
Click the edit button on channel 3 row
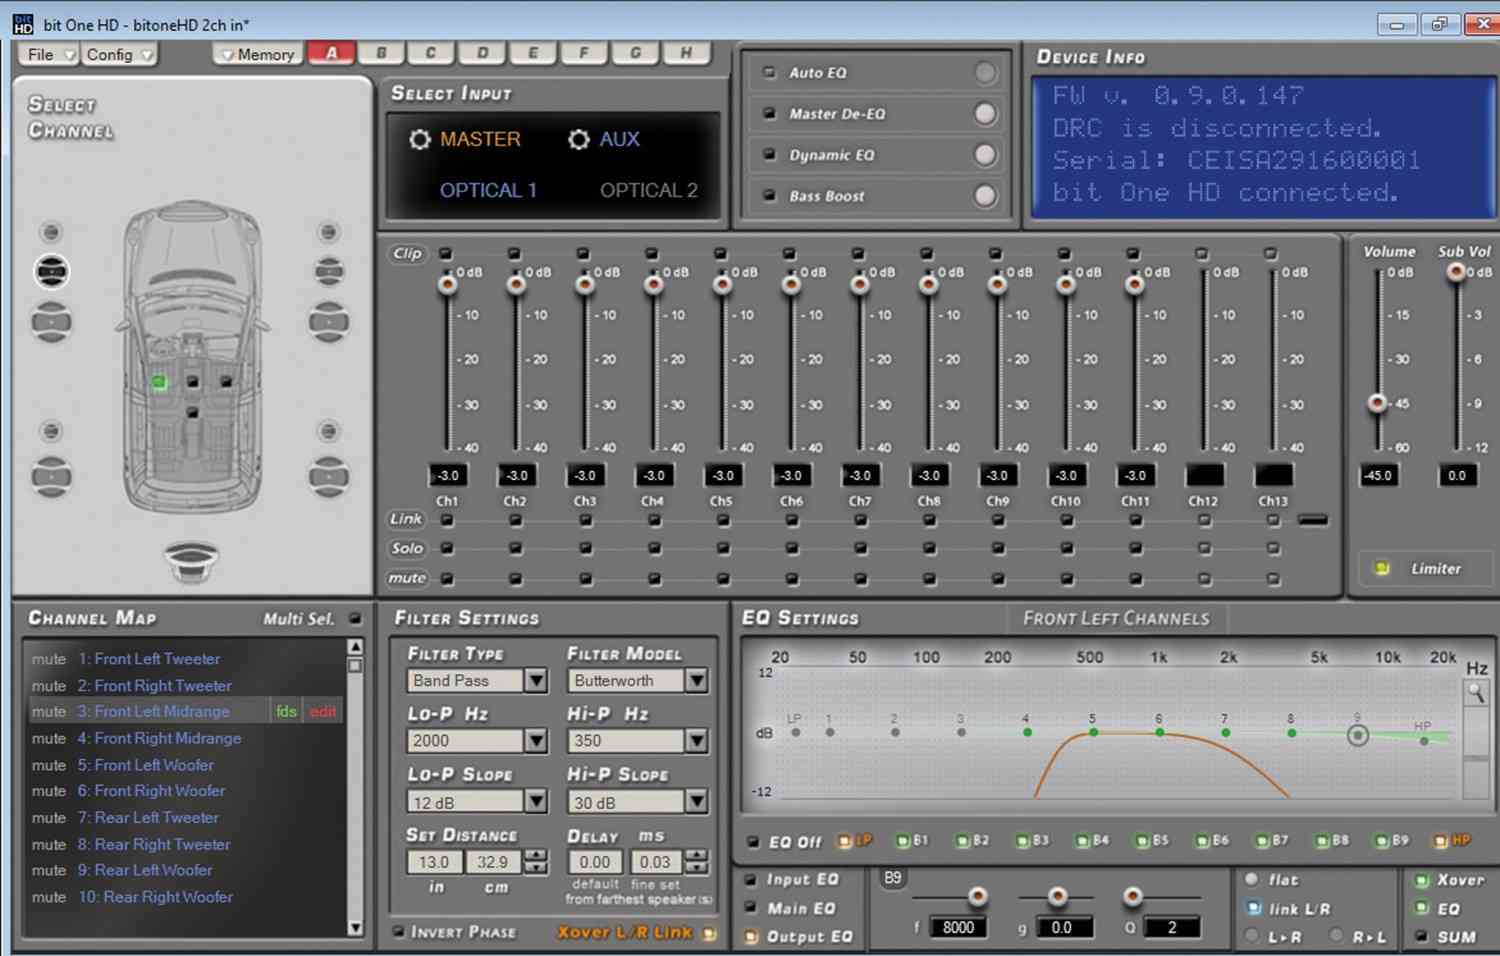(322, 711)
